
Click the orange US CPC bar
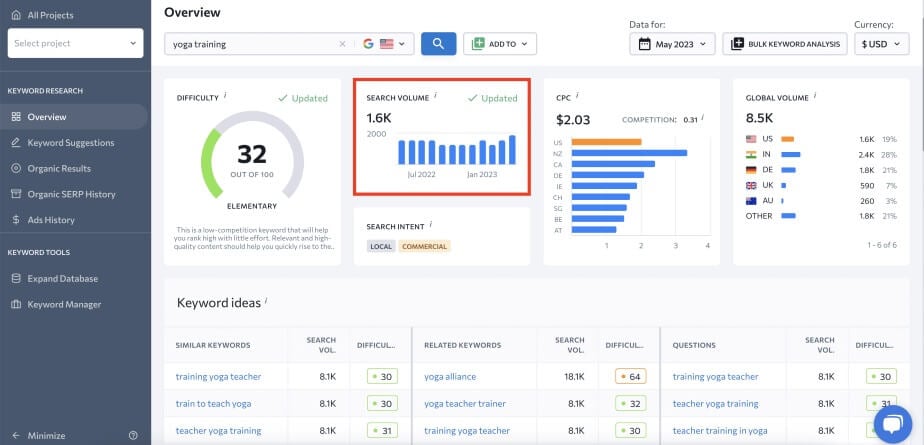tap(606, 142)
